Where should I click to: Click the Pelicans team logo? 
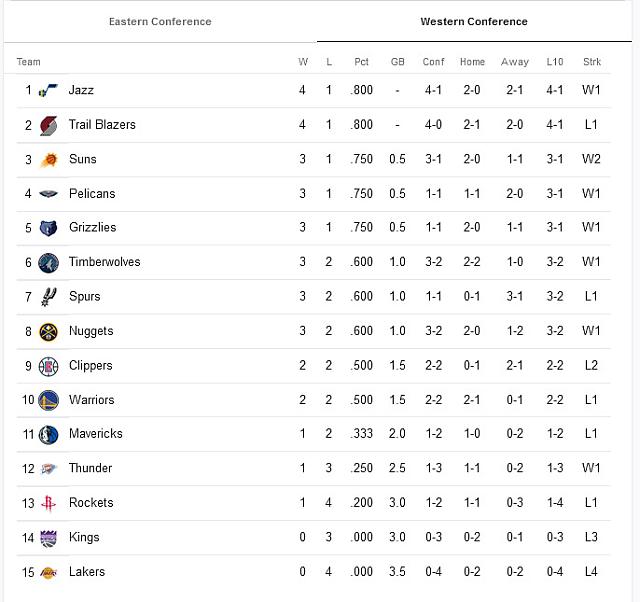pos(48,194)
